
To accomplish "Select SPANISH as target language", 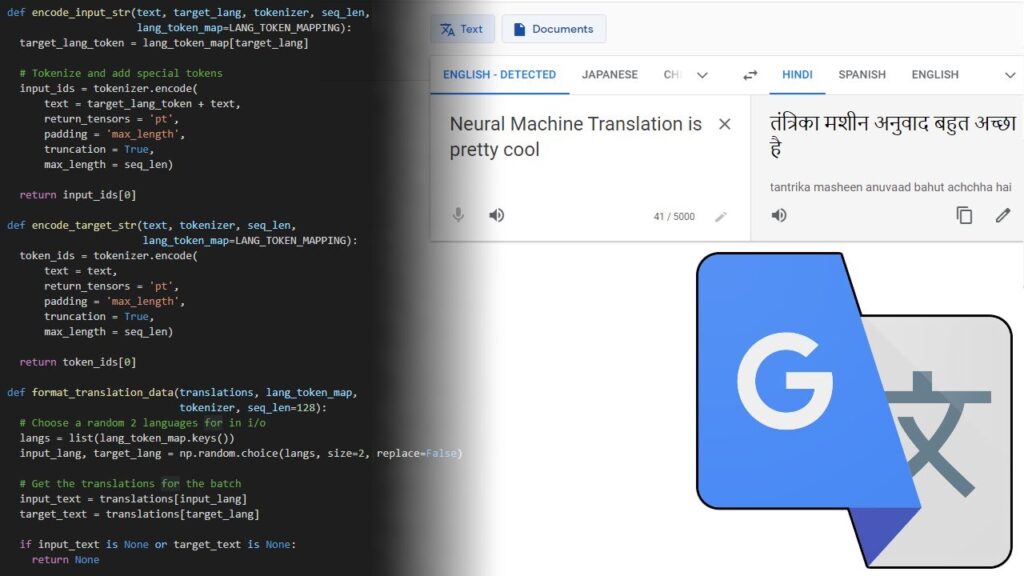I will tap(862, 75).
